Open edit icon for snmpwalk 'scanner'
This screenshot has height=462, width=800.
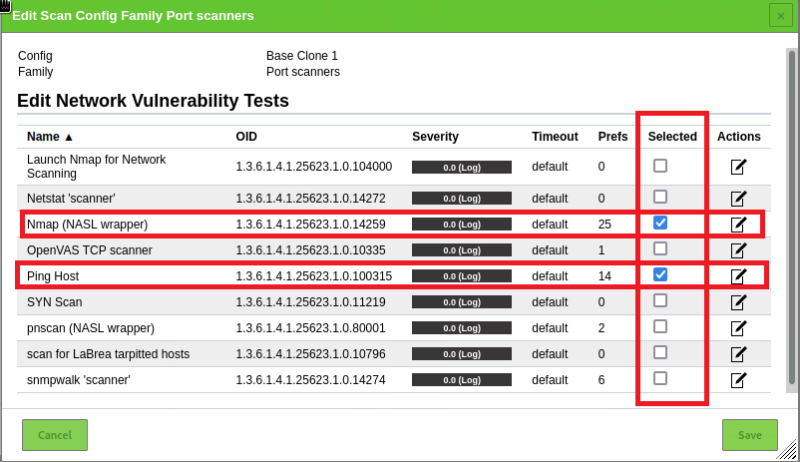tap(738, 380)
